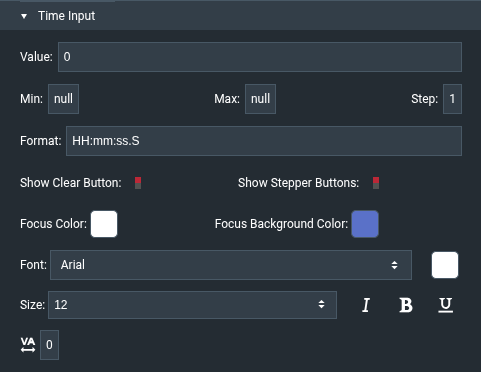Click the Focus Color label
The height and width of the screenshot is (372, 481).
coord(53,224)
